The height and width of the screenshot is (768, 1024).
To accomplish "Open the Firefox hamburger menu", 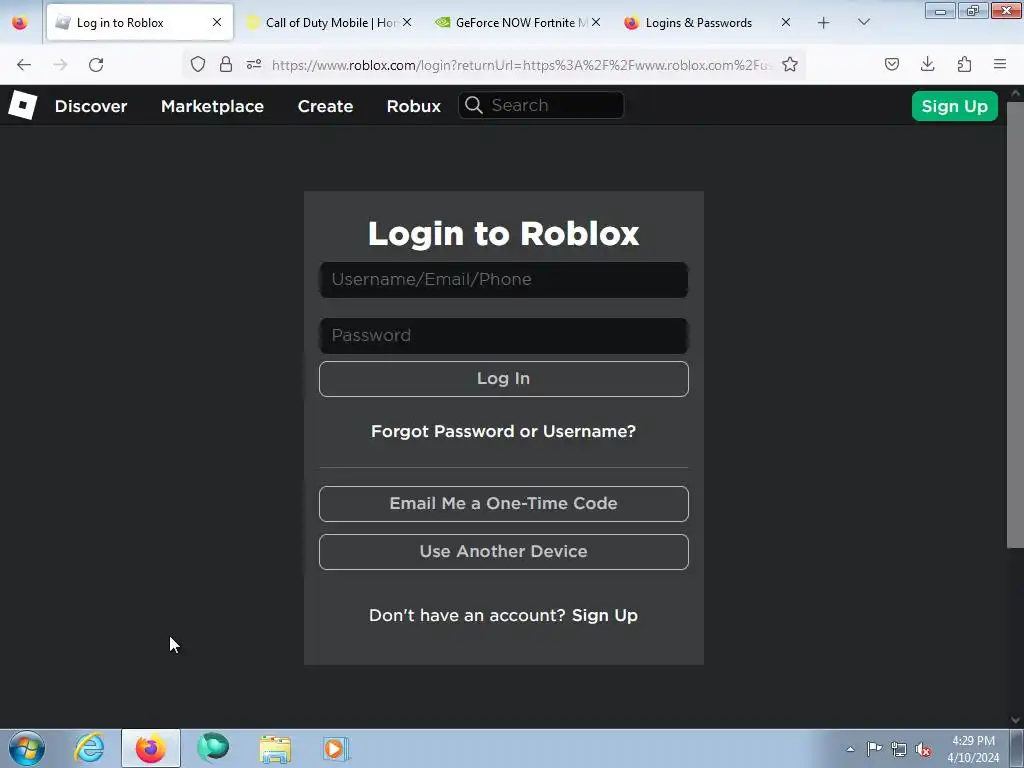I will [1000, 64].
